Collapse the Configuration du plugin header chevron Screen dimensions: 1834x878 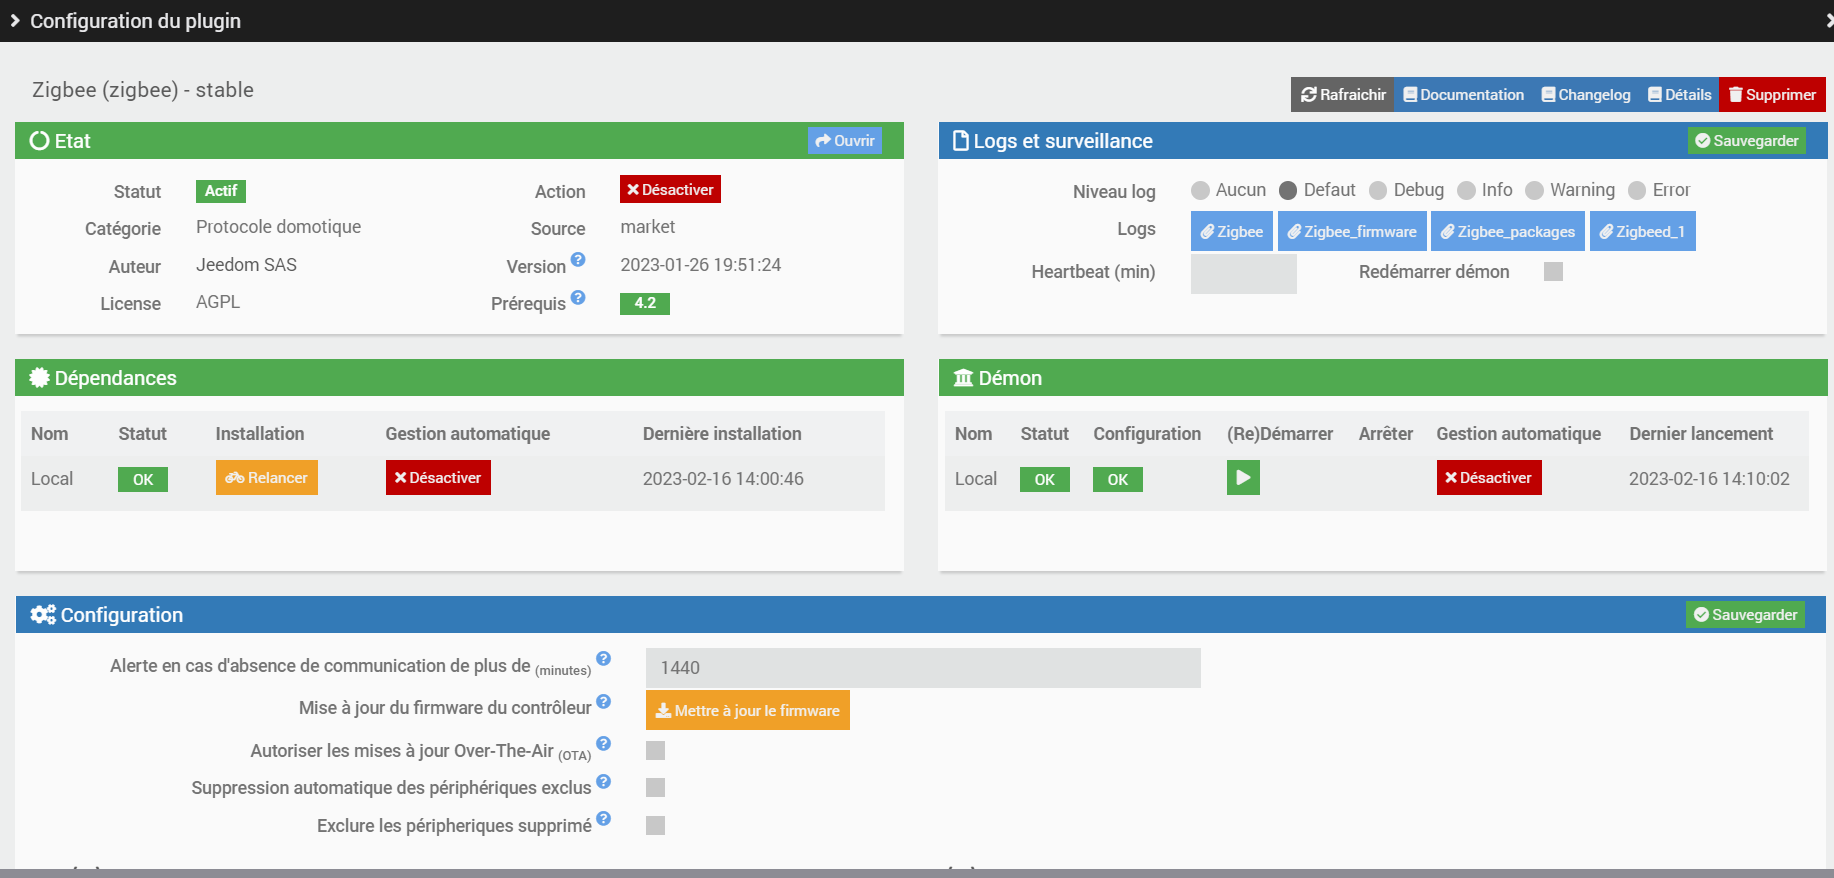15,21
